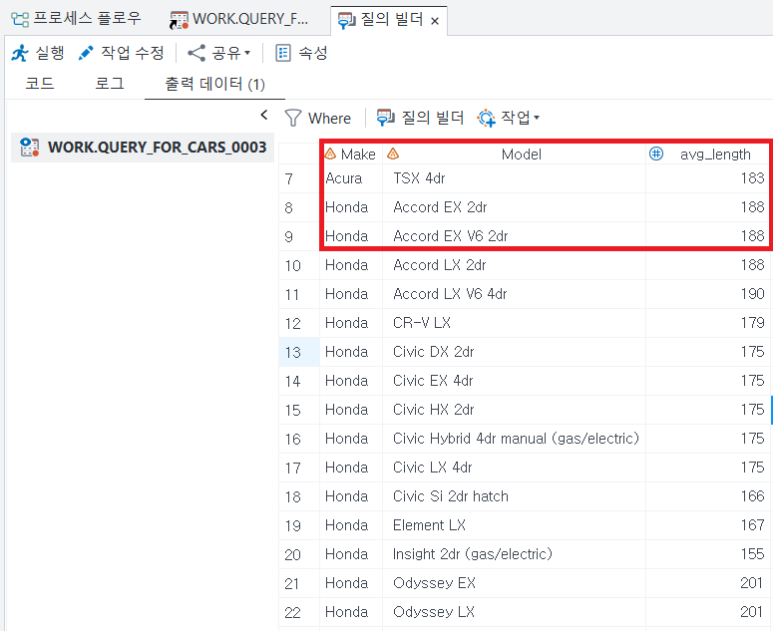Click the 속성 properties icon
This screenshot has height=631, width=773.
click(283, 53)
